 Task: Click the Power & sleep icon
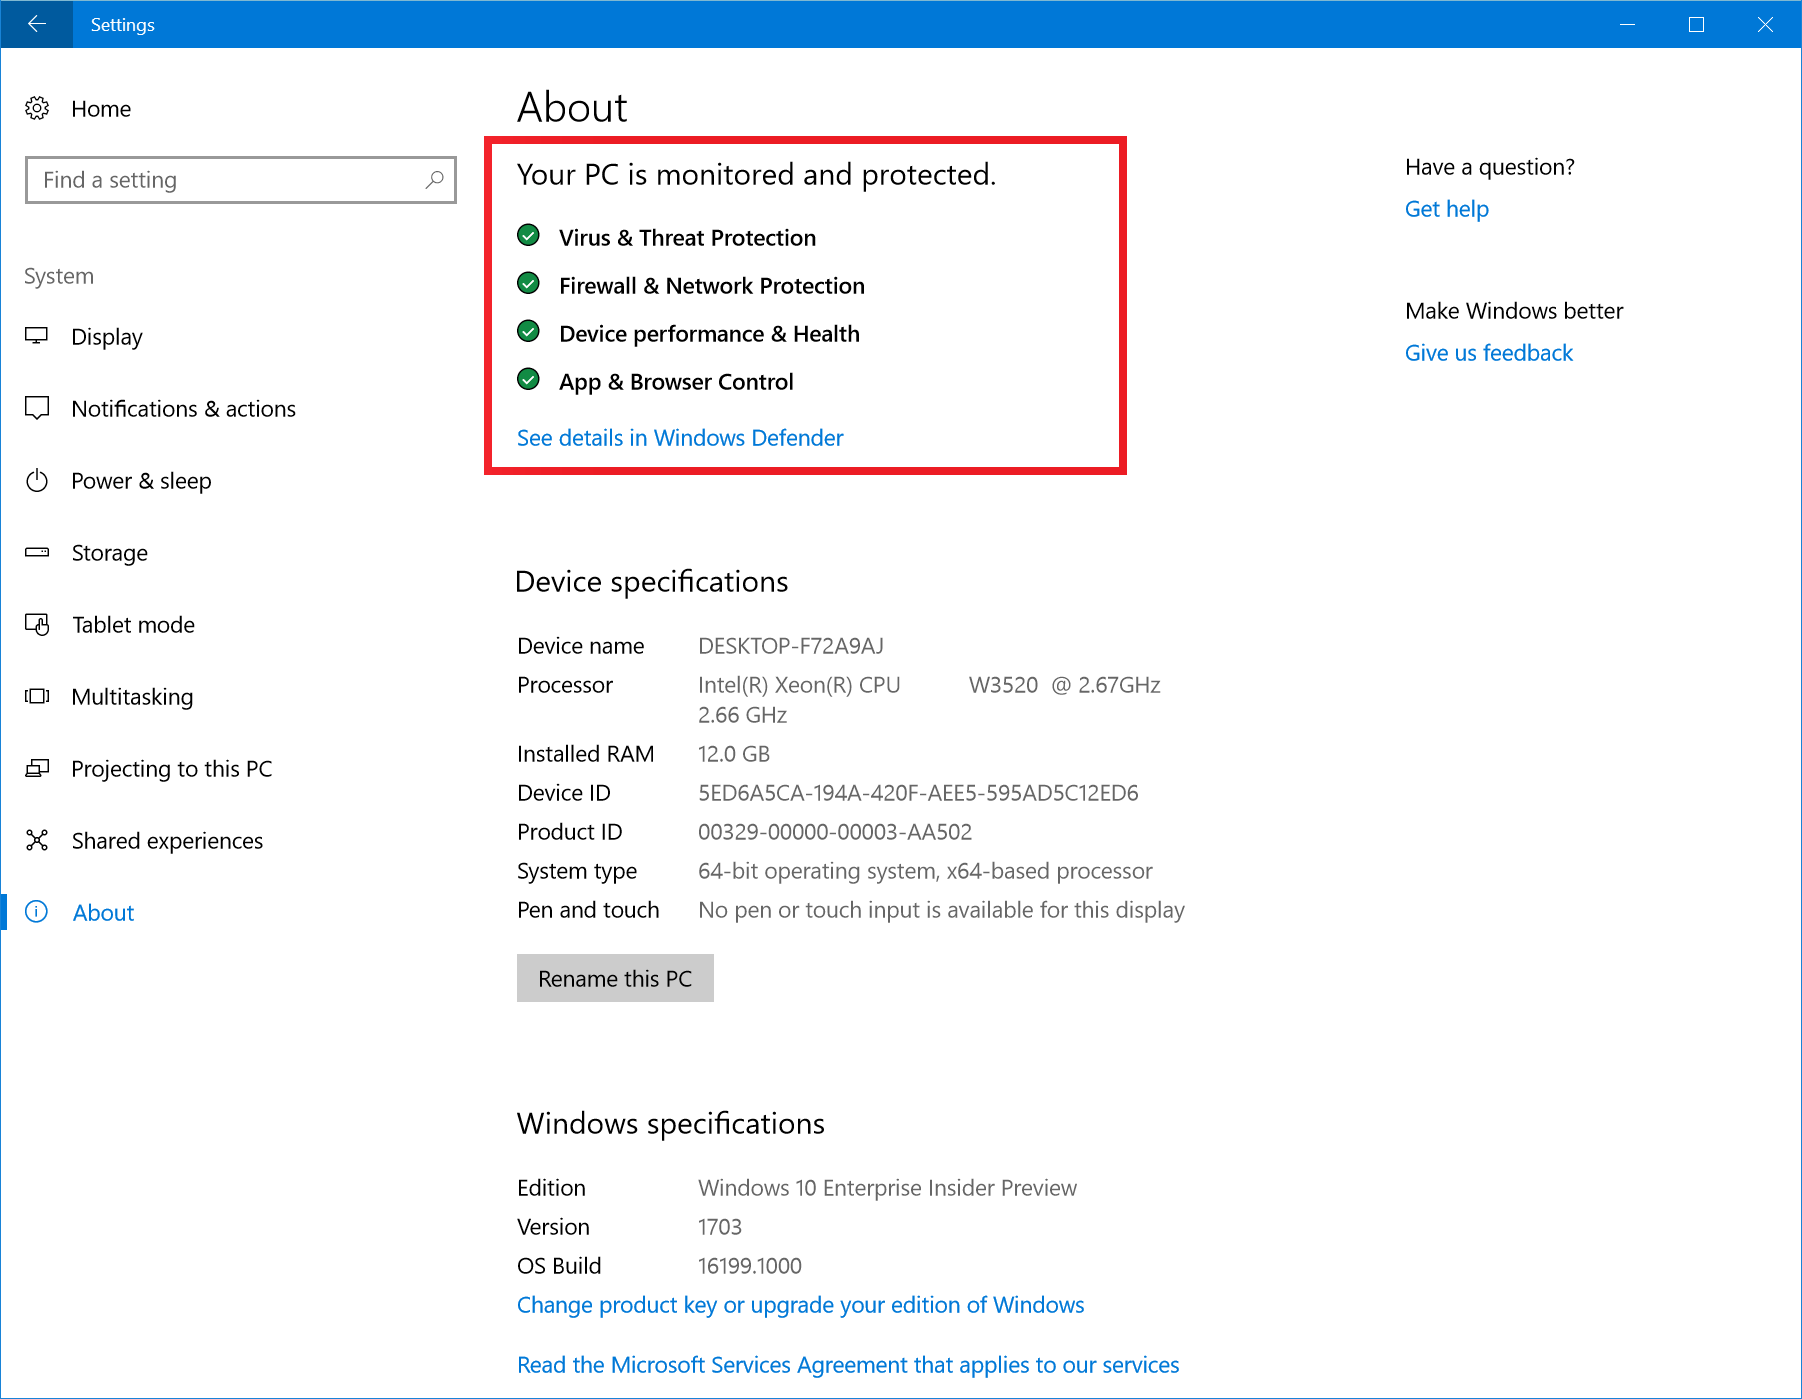tap(37, 480)
